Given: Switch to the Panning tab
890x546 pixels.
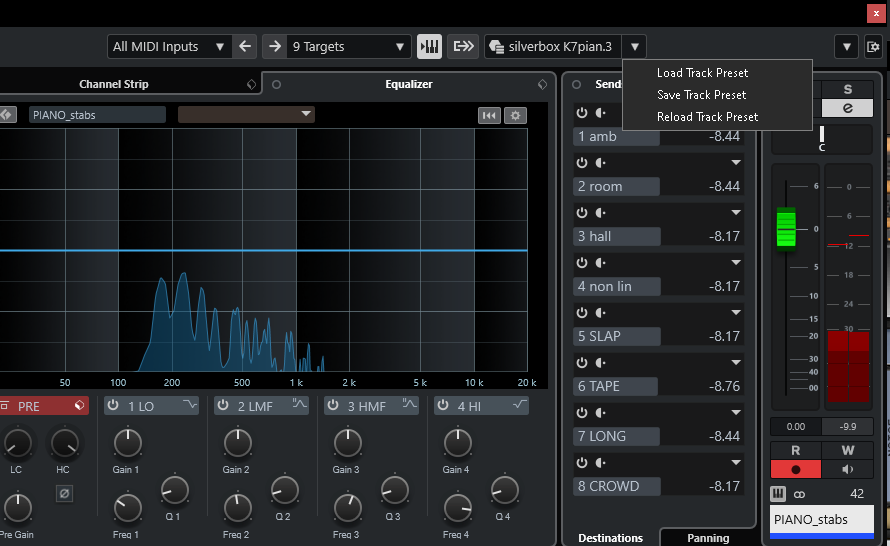Looking at the screenshot, I should coord(708,537).
